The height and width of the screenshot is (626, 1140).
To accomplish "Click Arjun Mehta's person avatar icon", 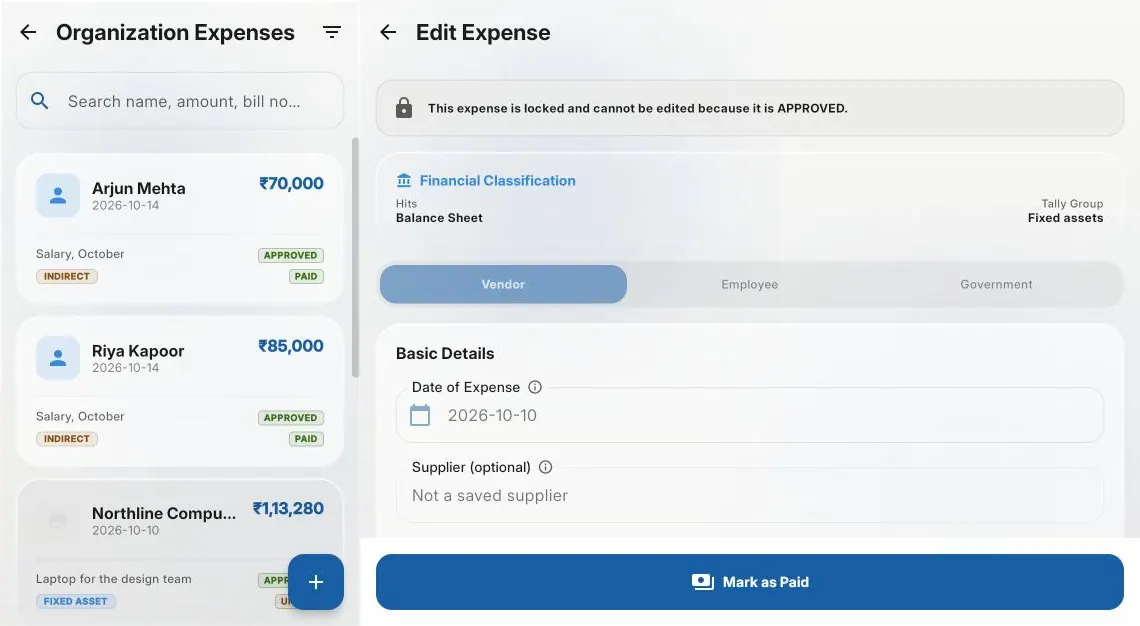I will point(57,195).
